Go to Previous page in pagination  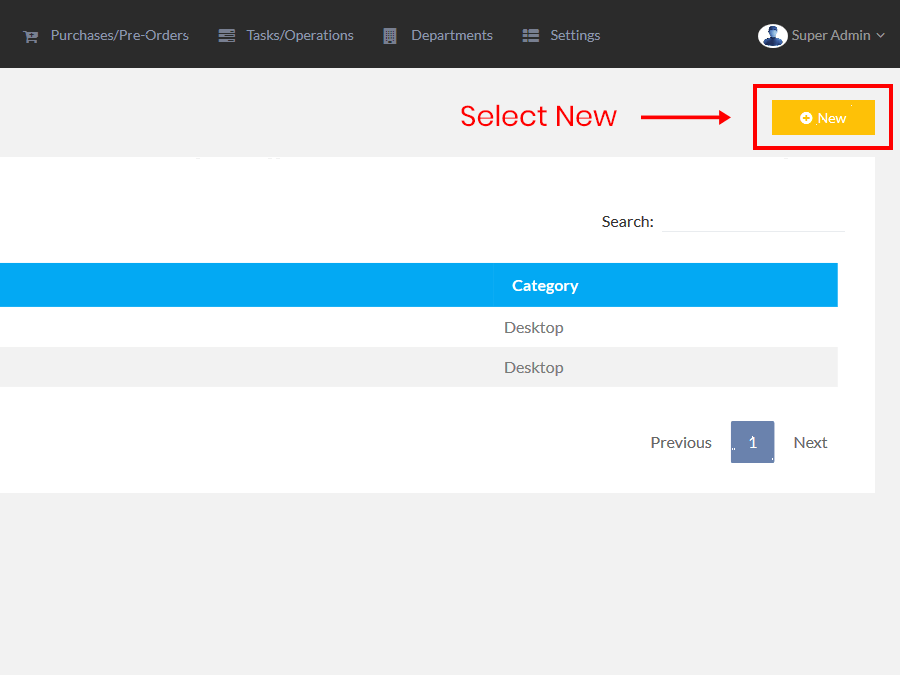point(680,442)
